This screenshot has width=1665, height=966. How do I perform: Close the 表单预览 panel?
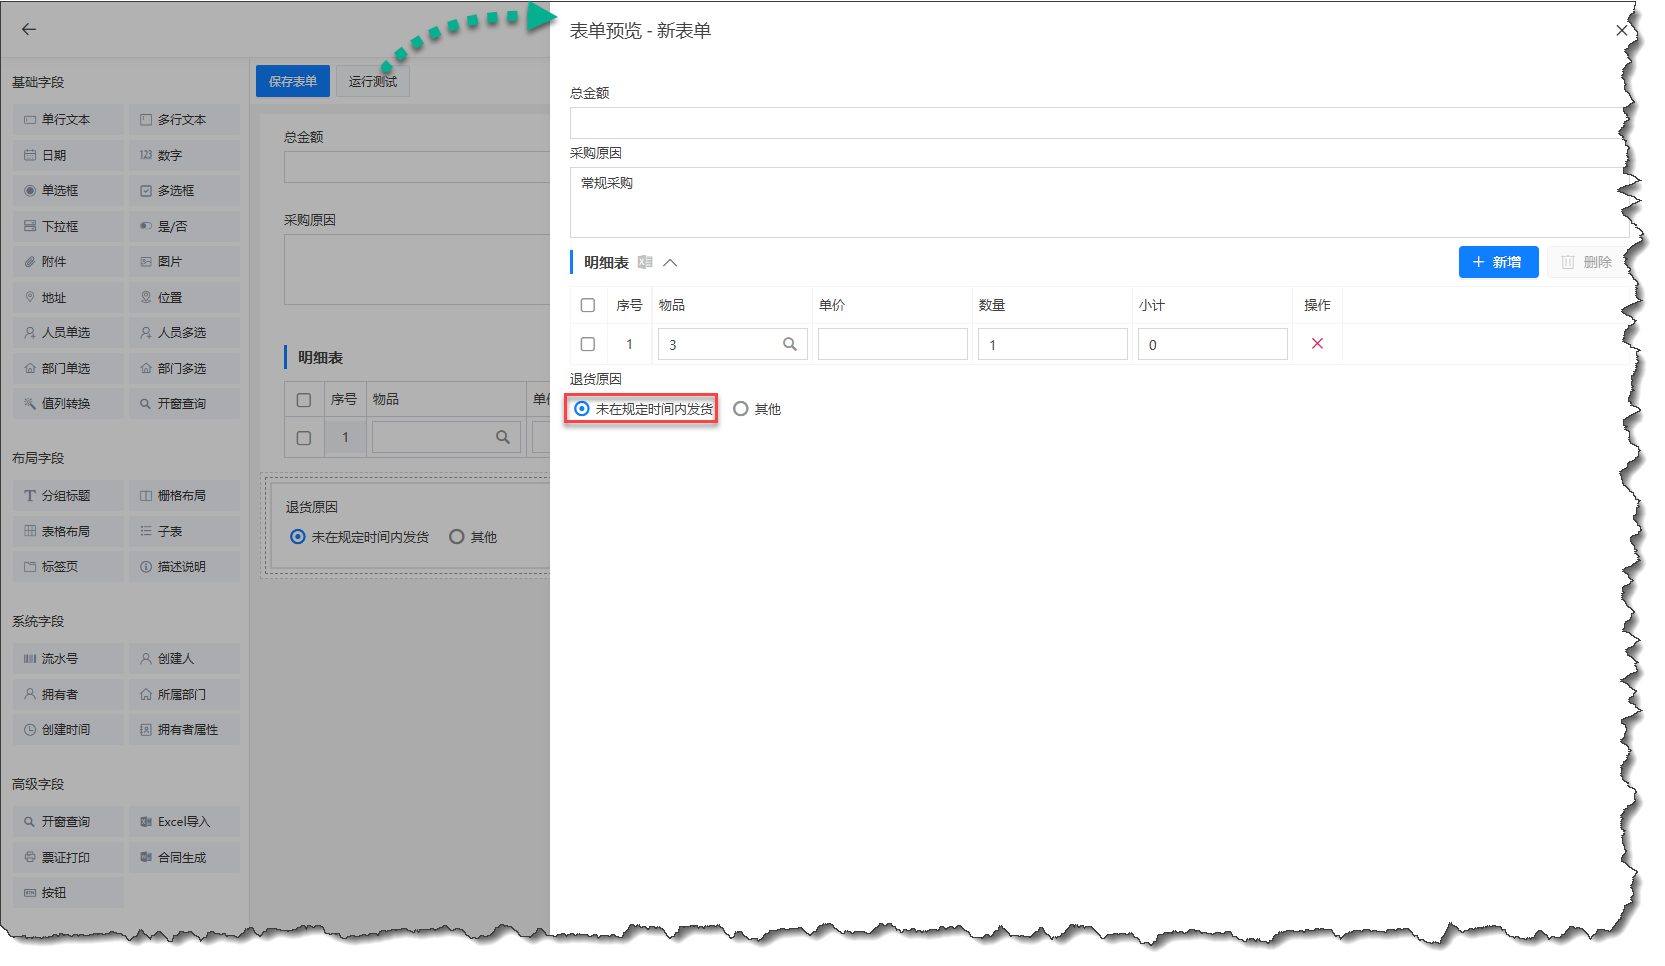tap(1621, 31)
